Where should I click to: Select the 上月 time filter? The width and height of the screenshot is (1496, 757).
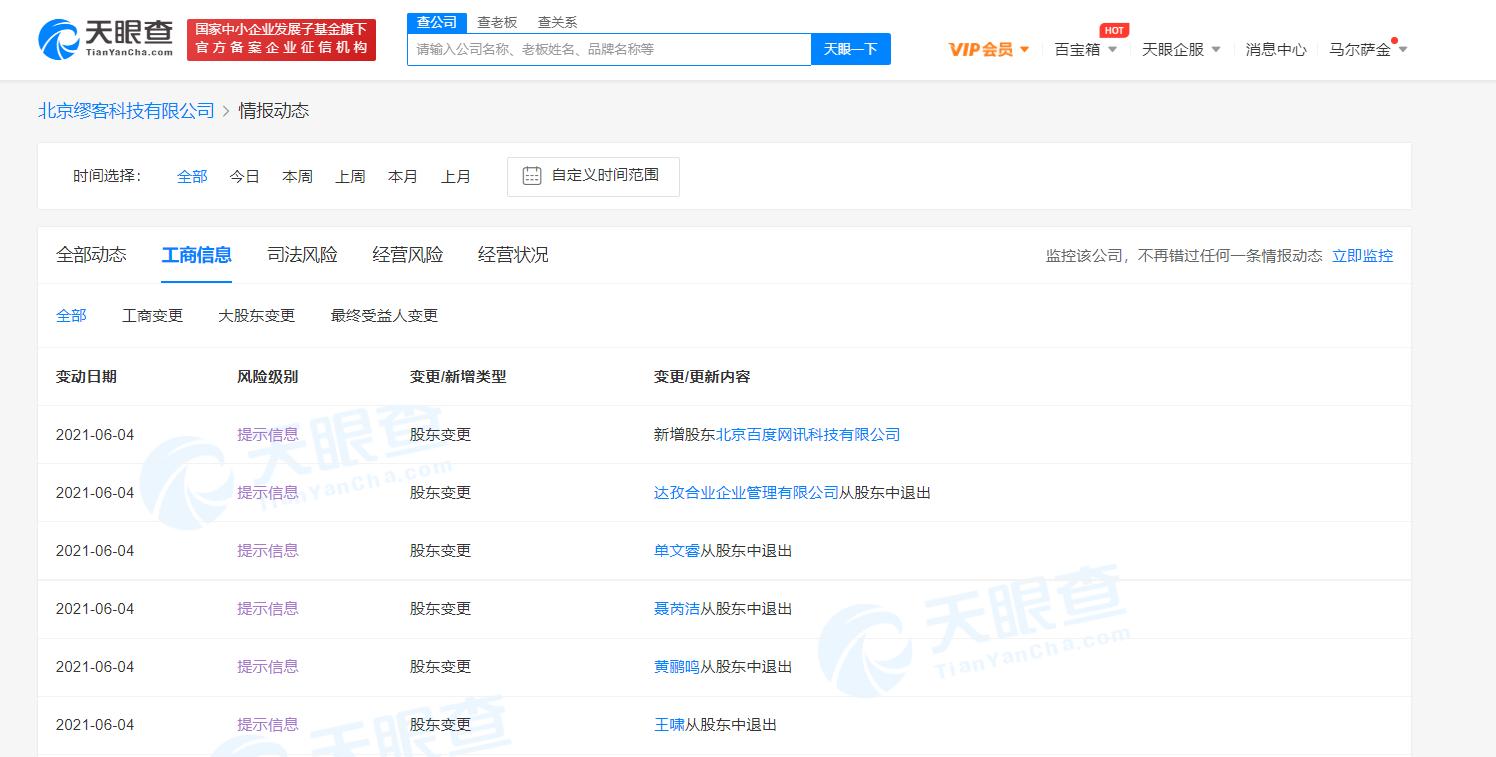pyautogui.click(x=456, y=176)
